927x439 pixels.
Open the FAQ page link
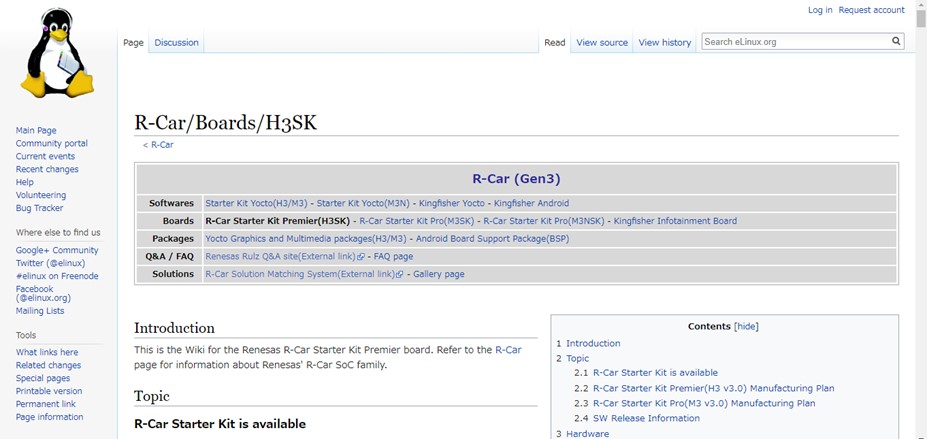pyautogui.click(x=393, y=256)
